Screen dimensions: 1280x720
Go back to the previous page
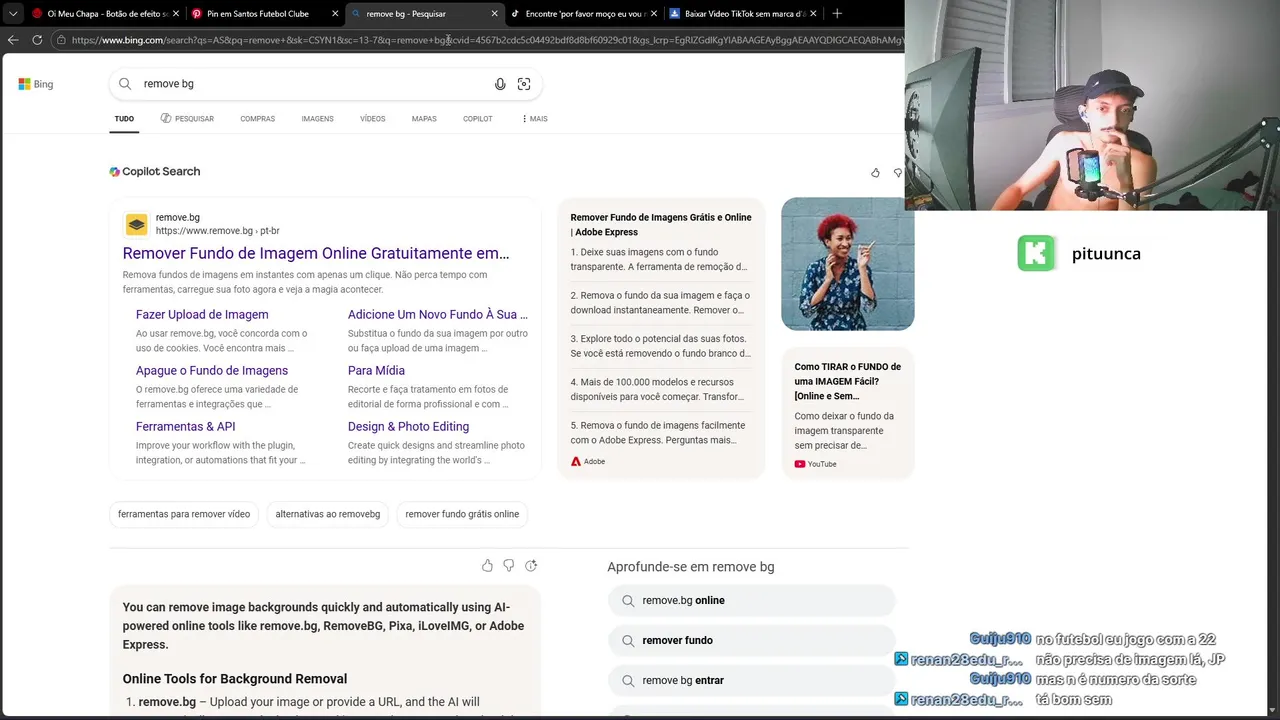pos(13,40)
